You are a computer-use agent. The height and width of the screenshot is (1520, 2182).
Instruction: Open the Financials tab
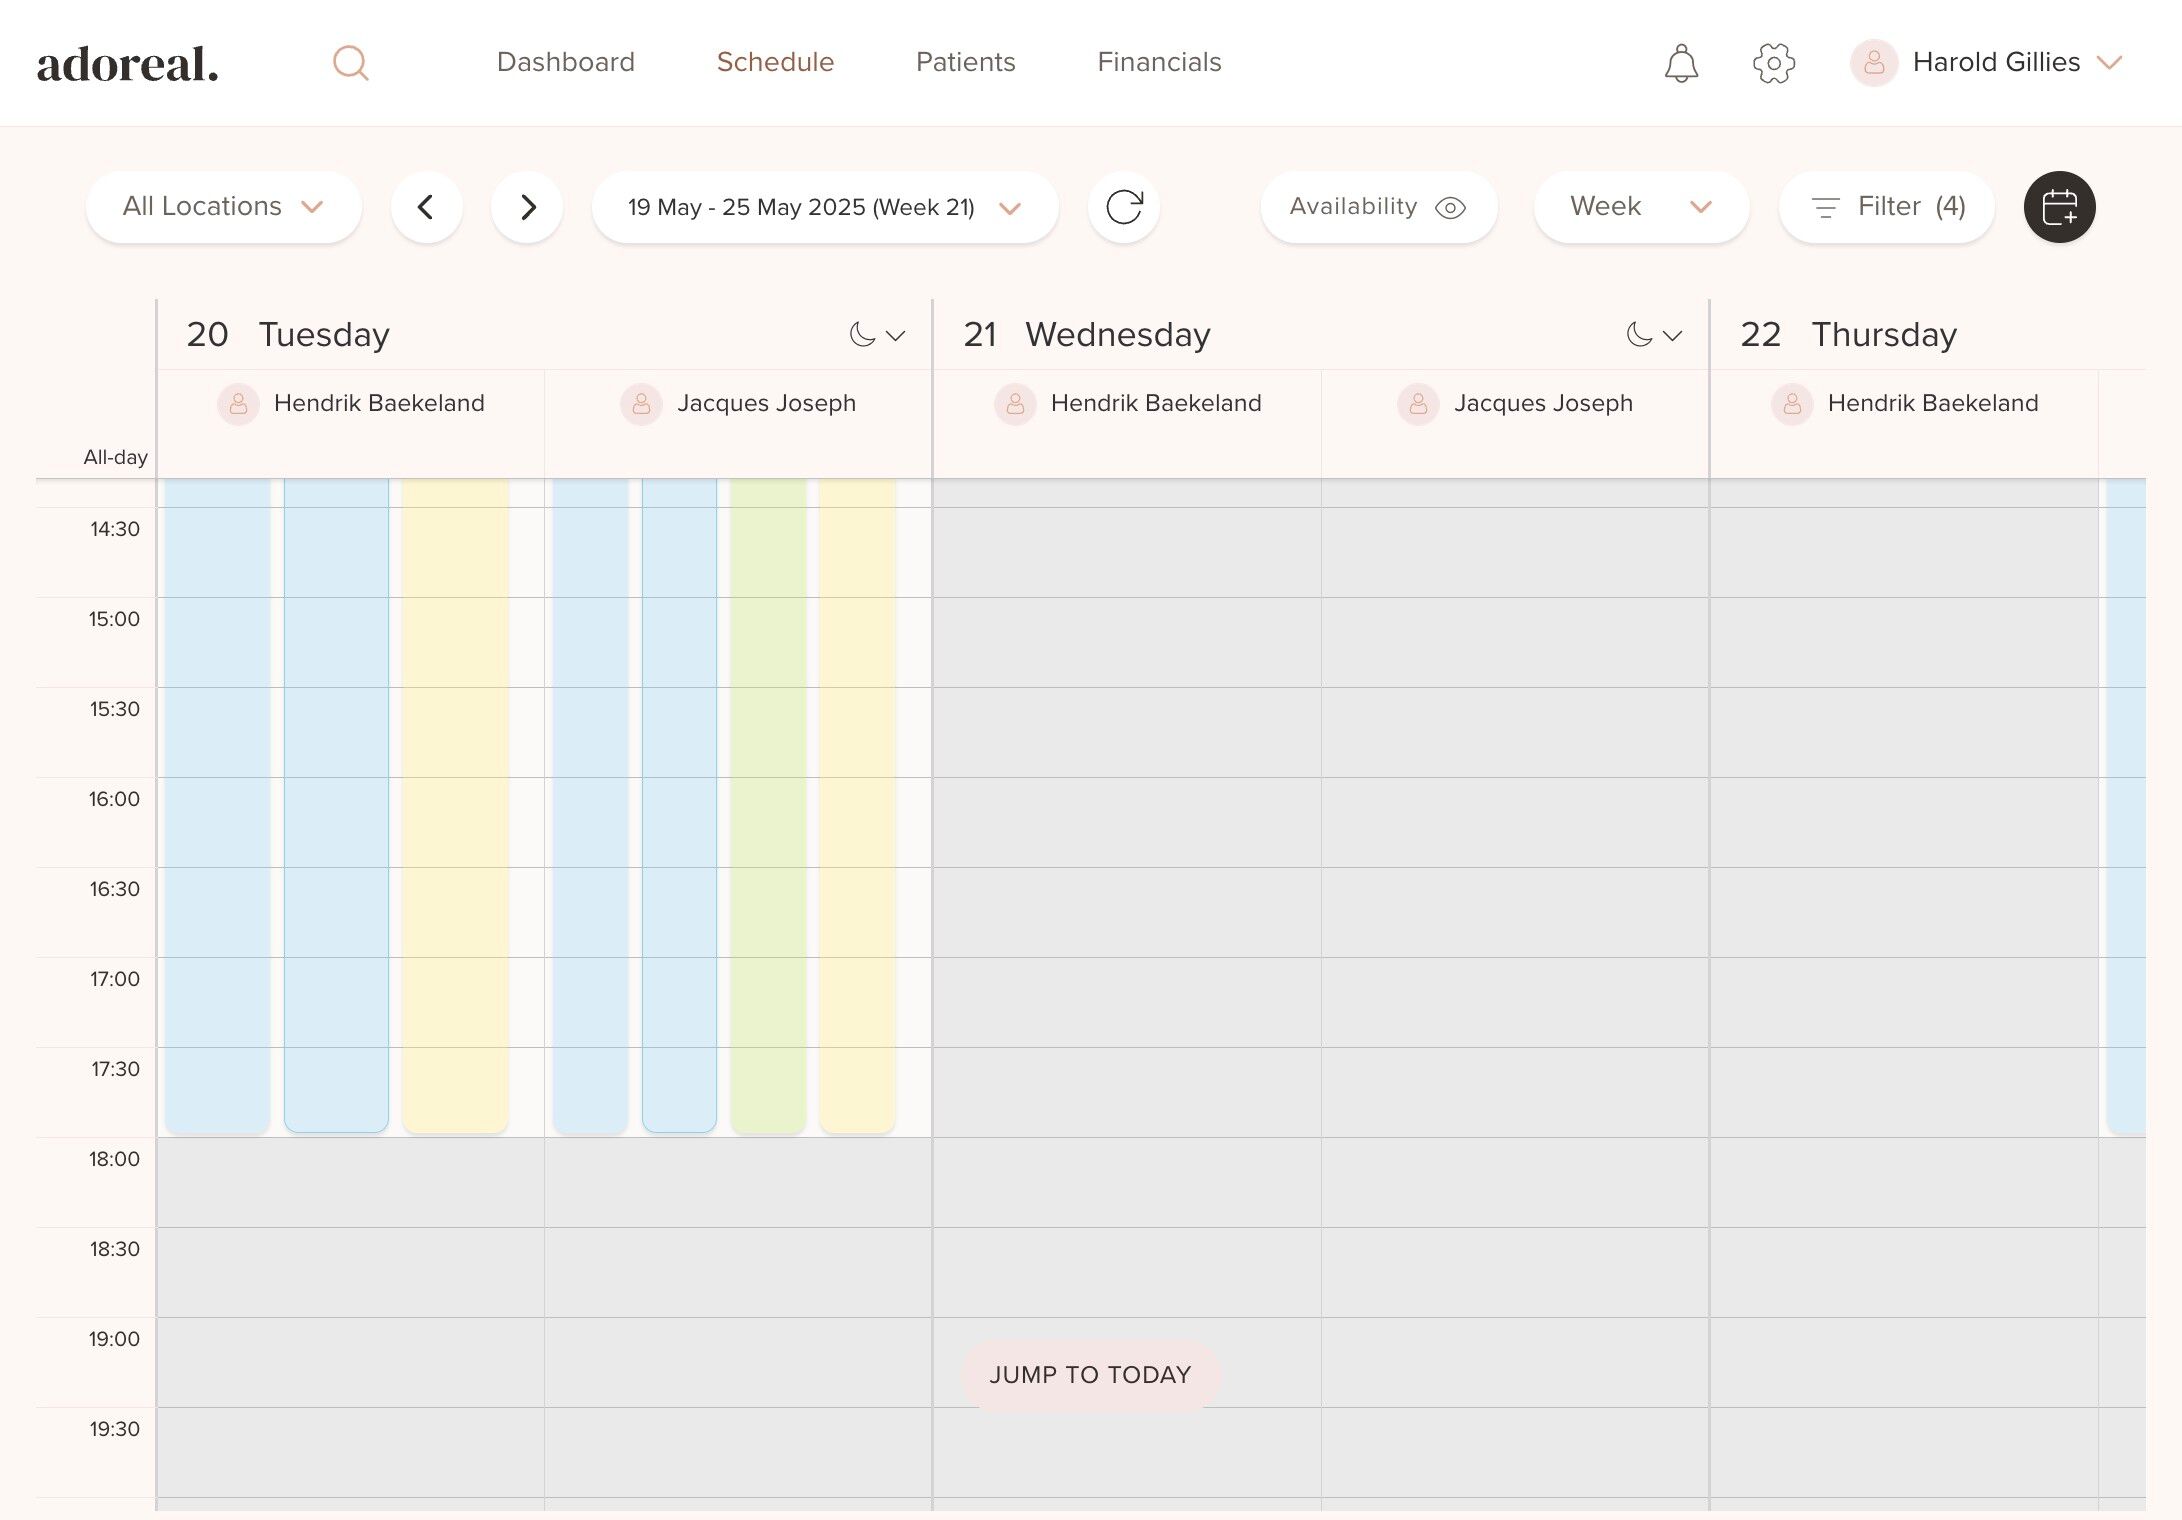(x=1159, y=62)
